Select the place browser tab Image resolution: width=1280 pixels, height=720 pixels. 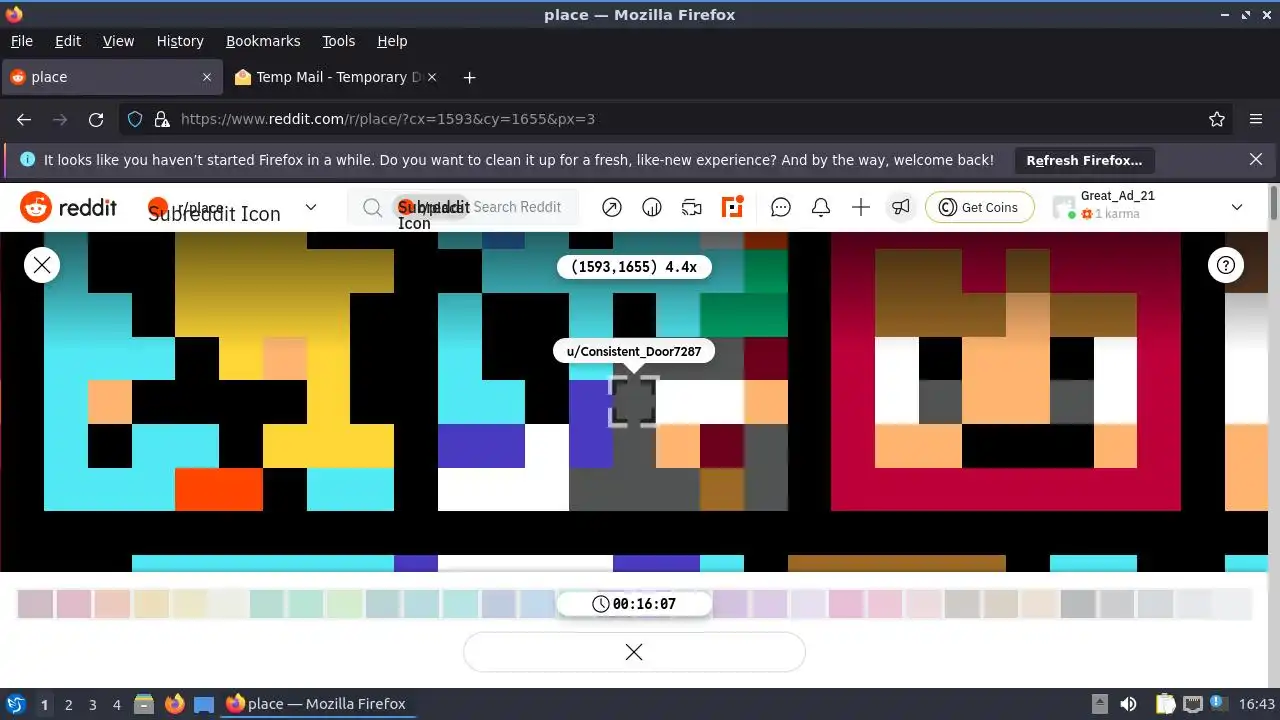click(x=110, y=77)
